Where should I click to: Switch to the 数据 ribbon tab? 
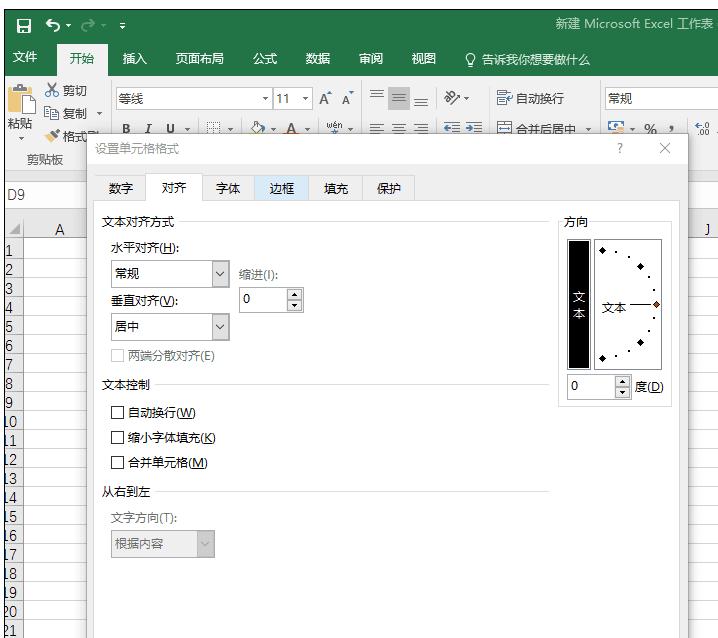coord(318,59)
